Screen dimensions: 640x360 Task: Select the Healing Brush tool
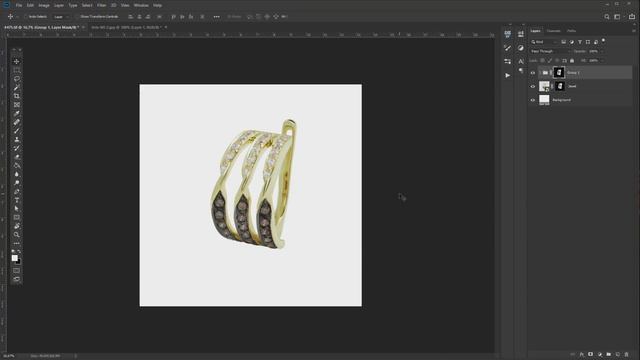(16, 122)
